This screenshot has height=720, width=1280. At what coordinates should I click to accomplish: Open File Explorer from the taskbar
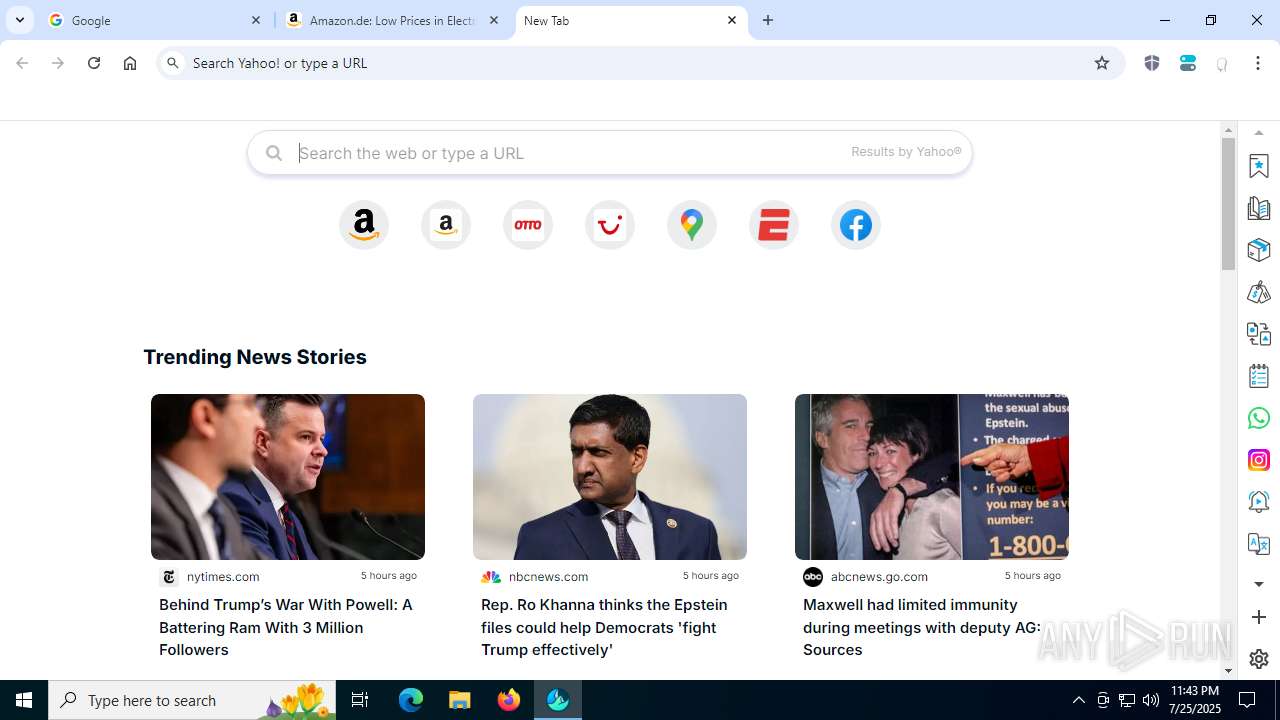coord(459,700)
